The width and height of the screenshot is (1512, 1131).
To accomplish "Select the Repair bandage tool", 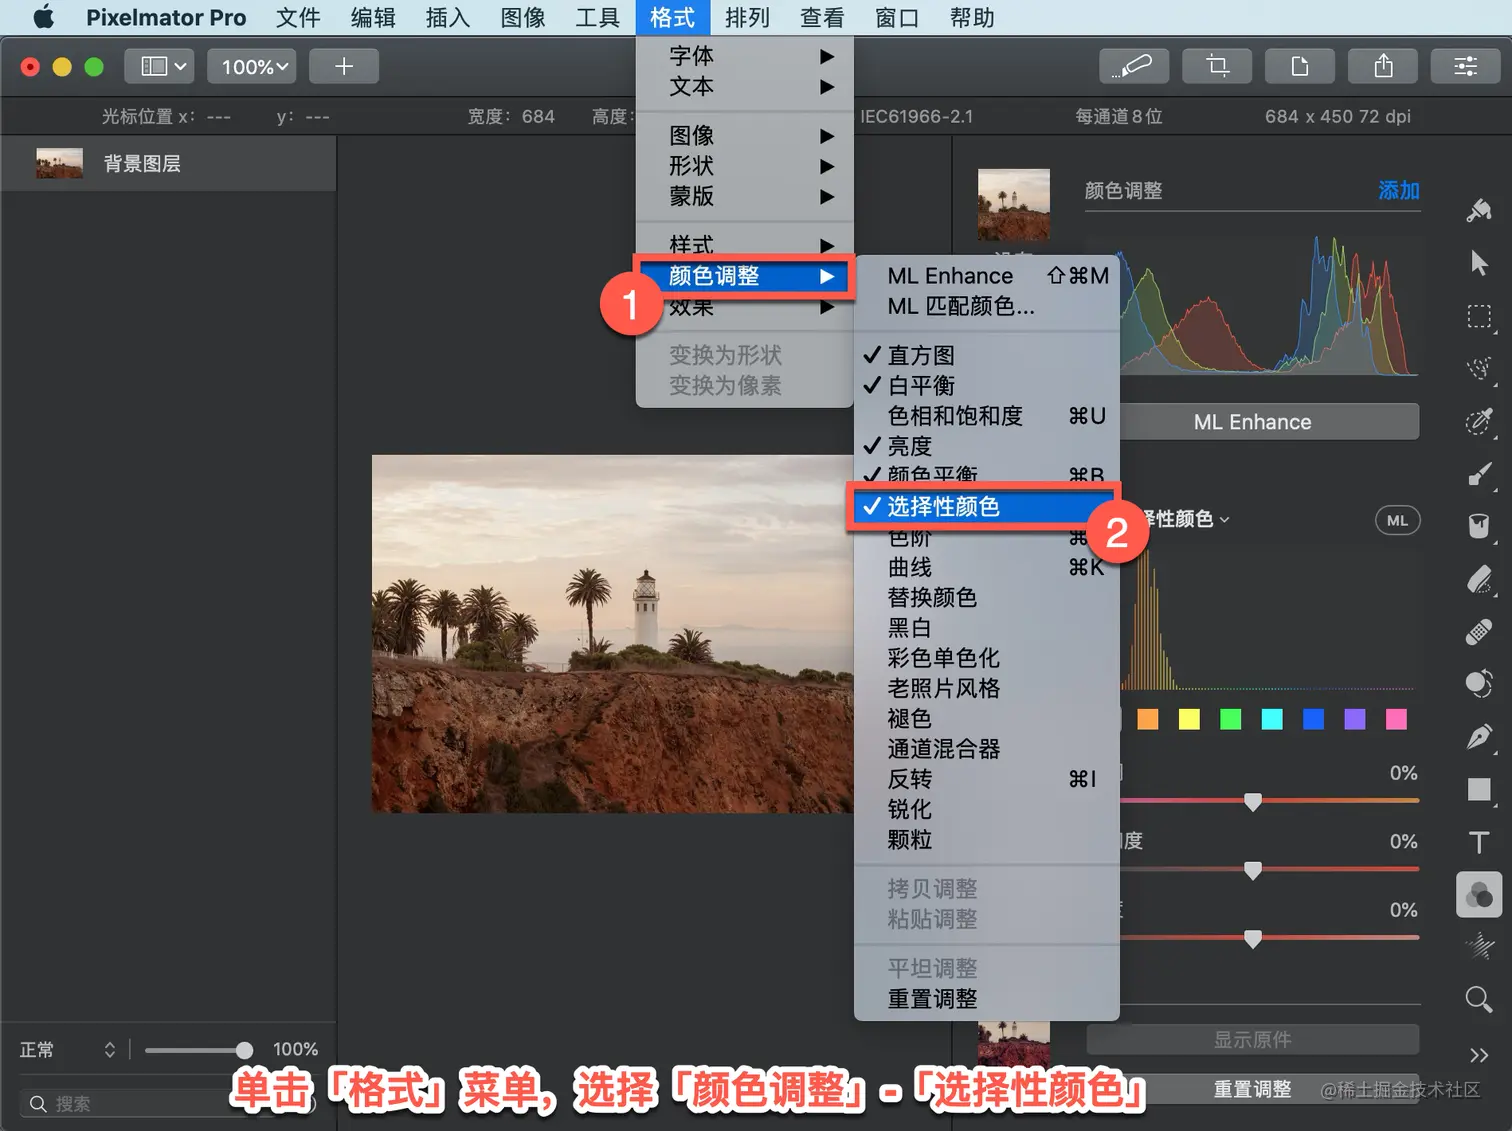I will click(x=1479, y=632).
